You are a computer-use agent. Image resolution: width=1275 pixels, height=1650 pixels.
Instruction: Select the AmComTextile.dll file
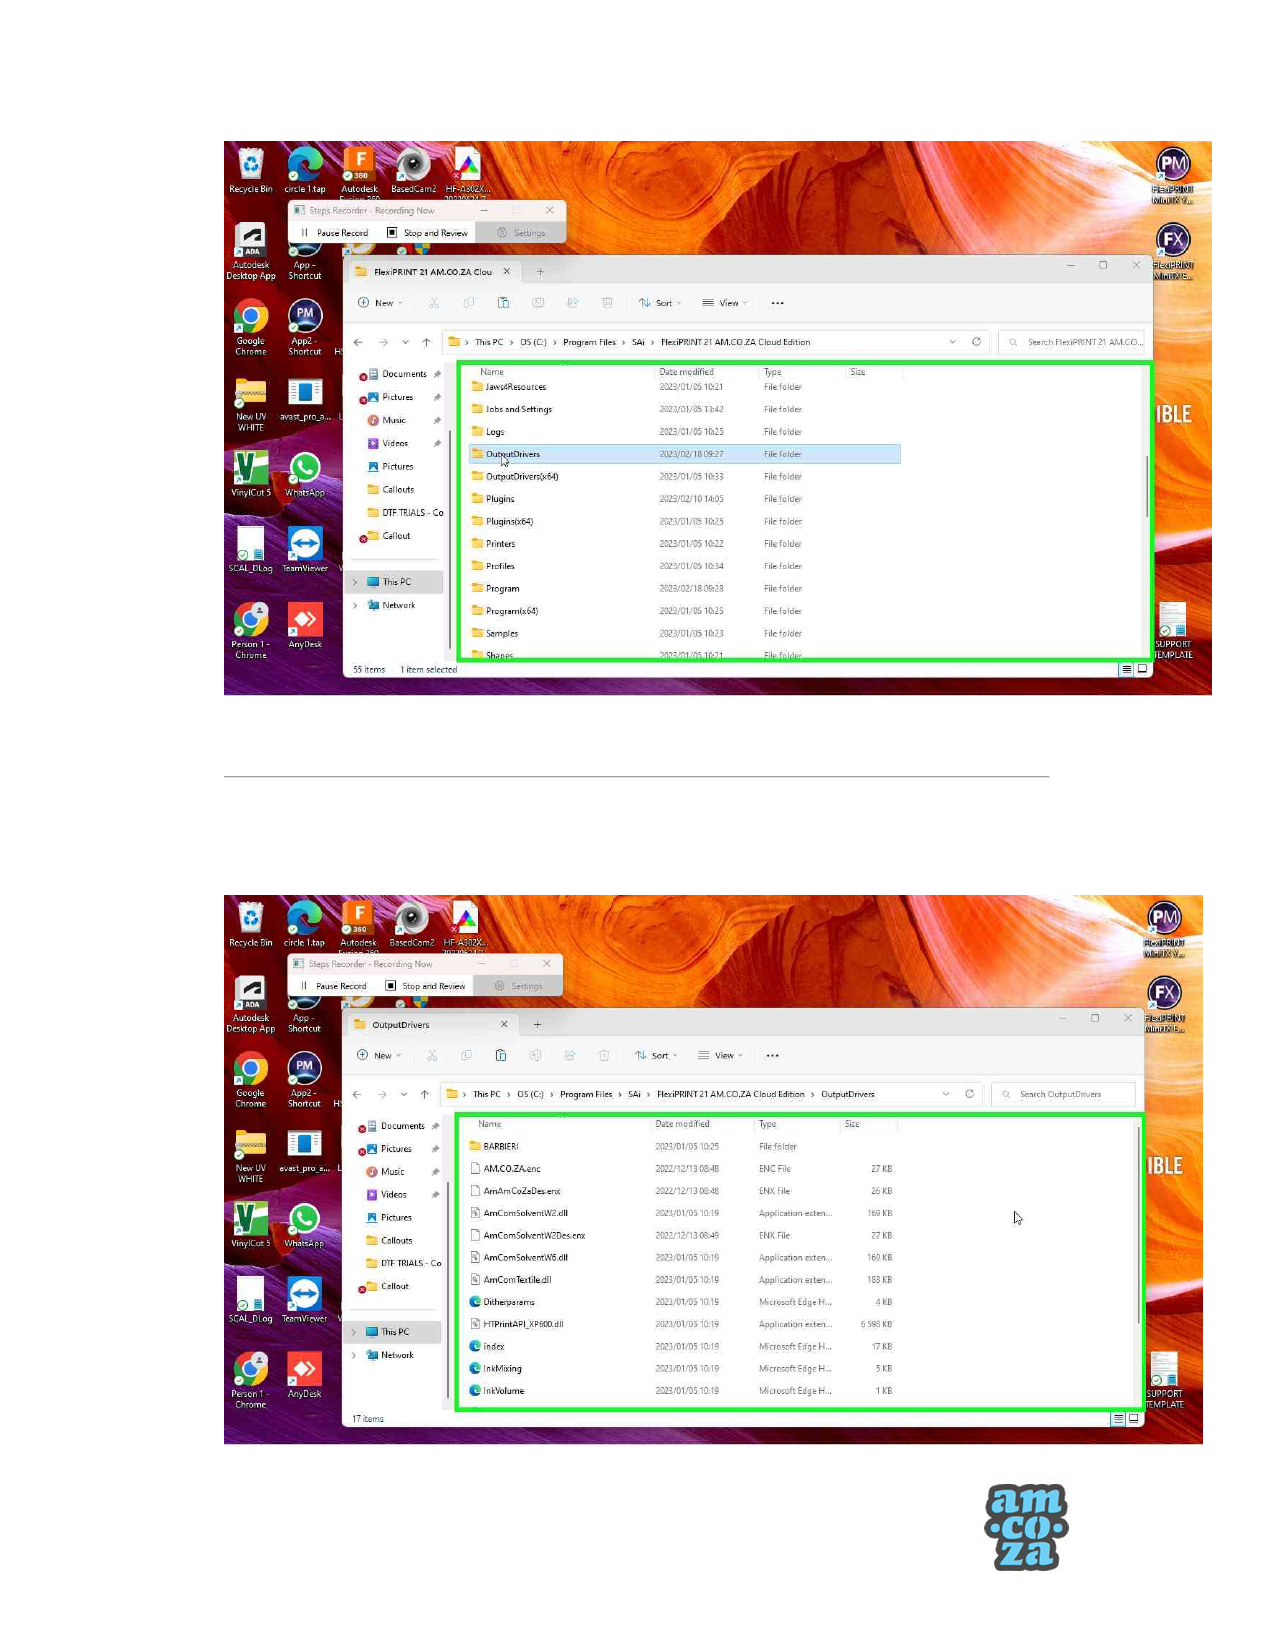pos(517,1279)
